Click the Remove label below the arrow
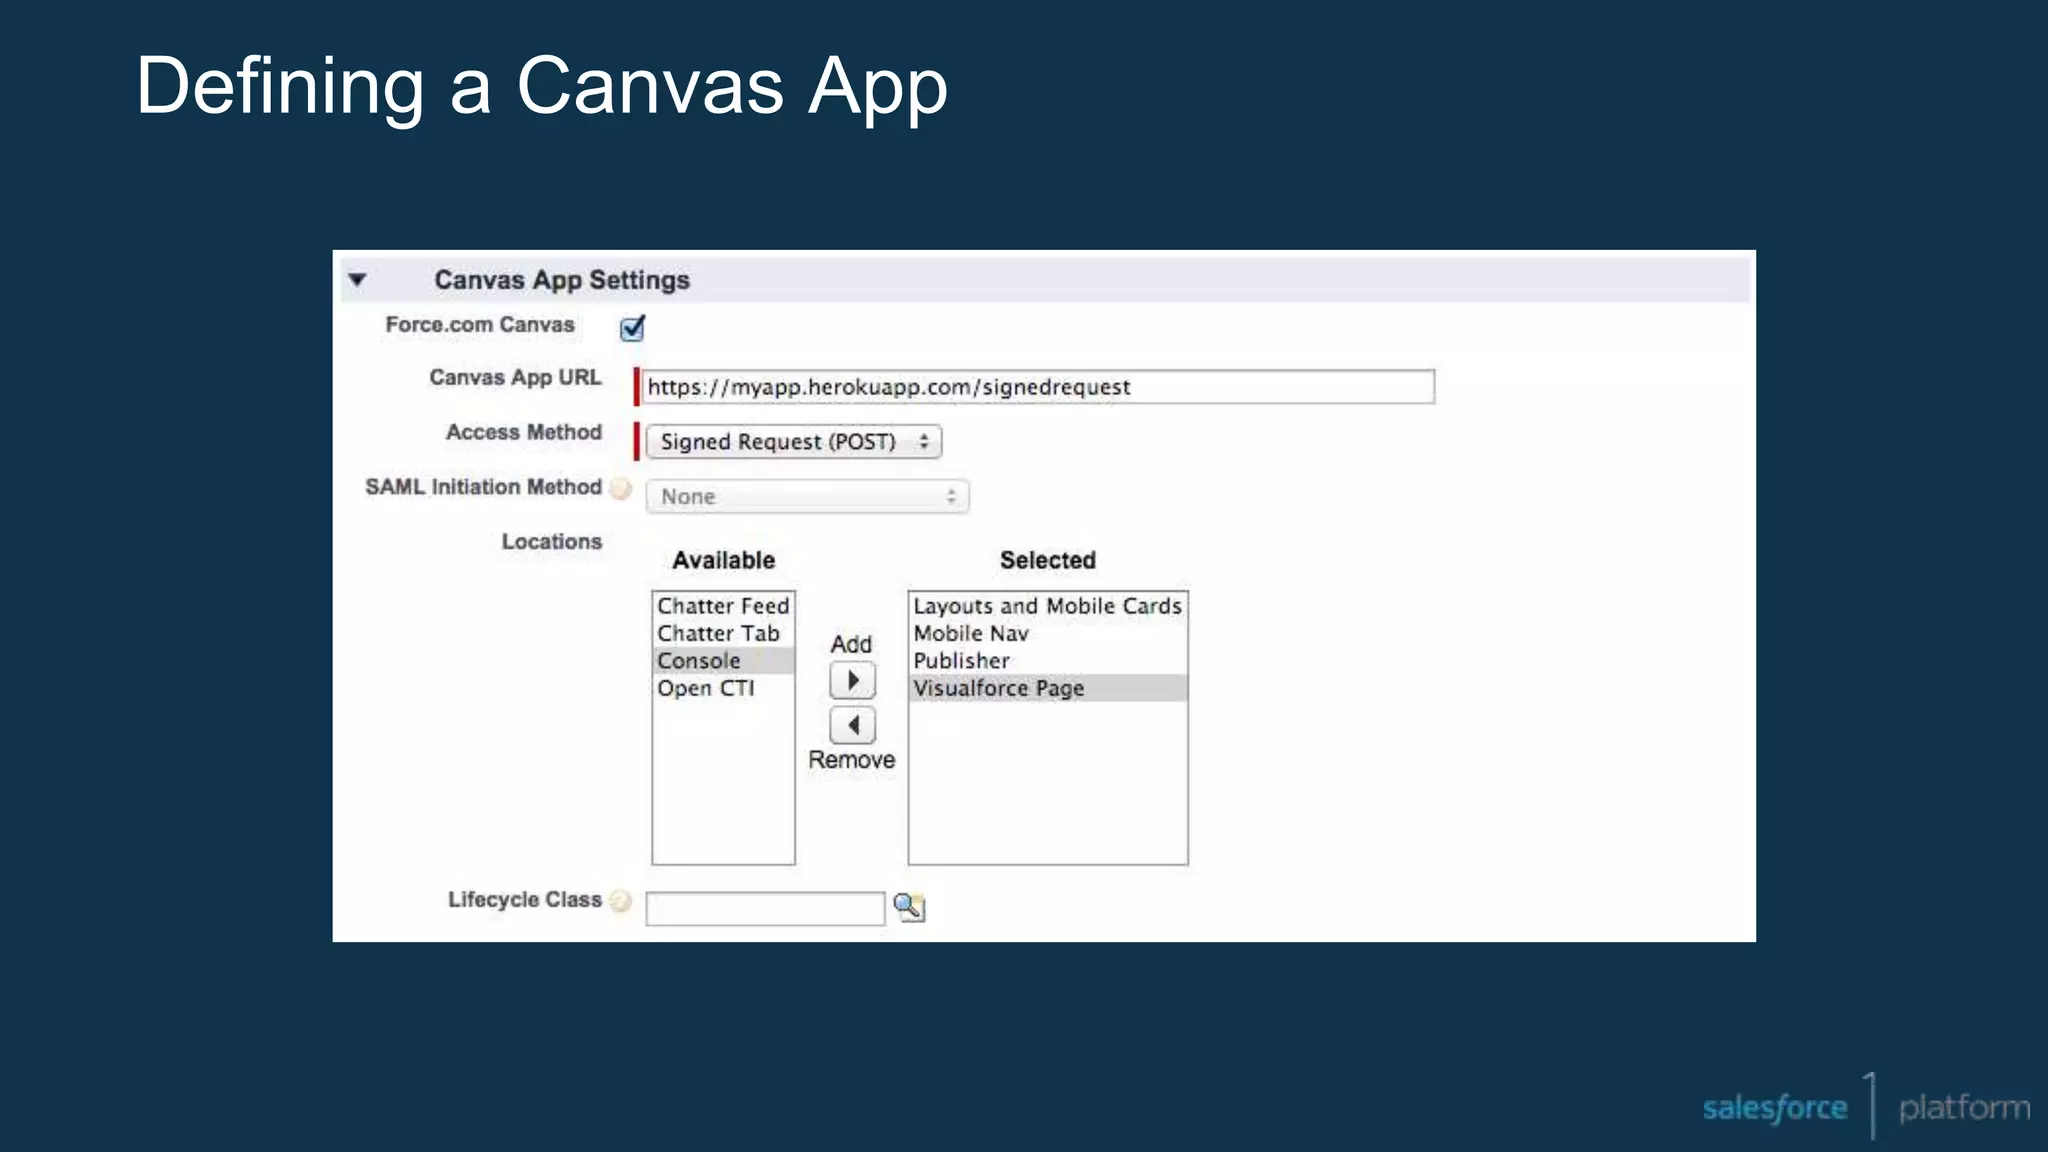The height and width of the screenshot is (1152, 2048). coord(851,760)
